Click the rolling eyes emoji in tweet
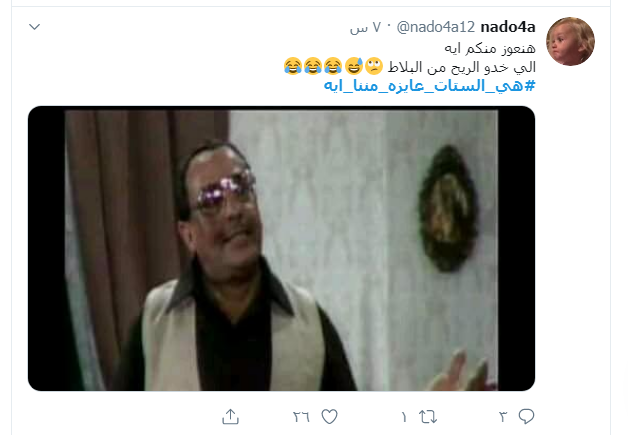The width and height of the screenshot is (628, 435). coord(374,66)
